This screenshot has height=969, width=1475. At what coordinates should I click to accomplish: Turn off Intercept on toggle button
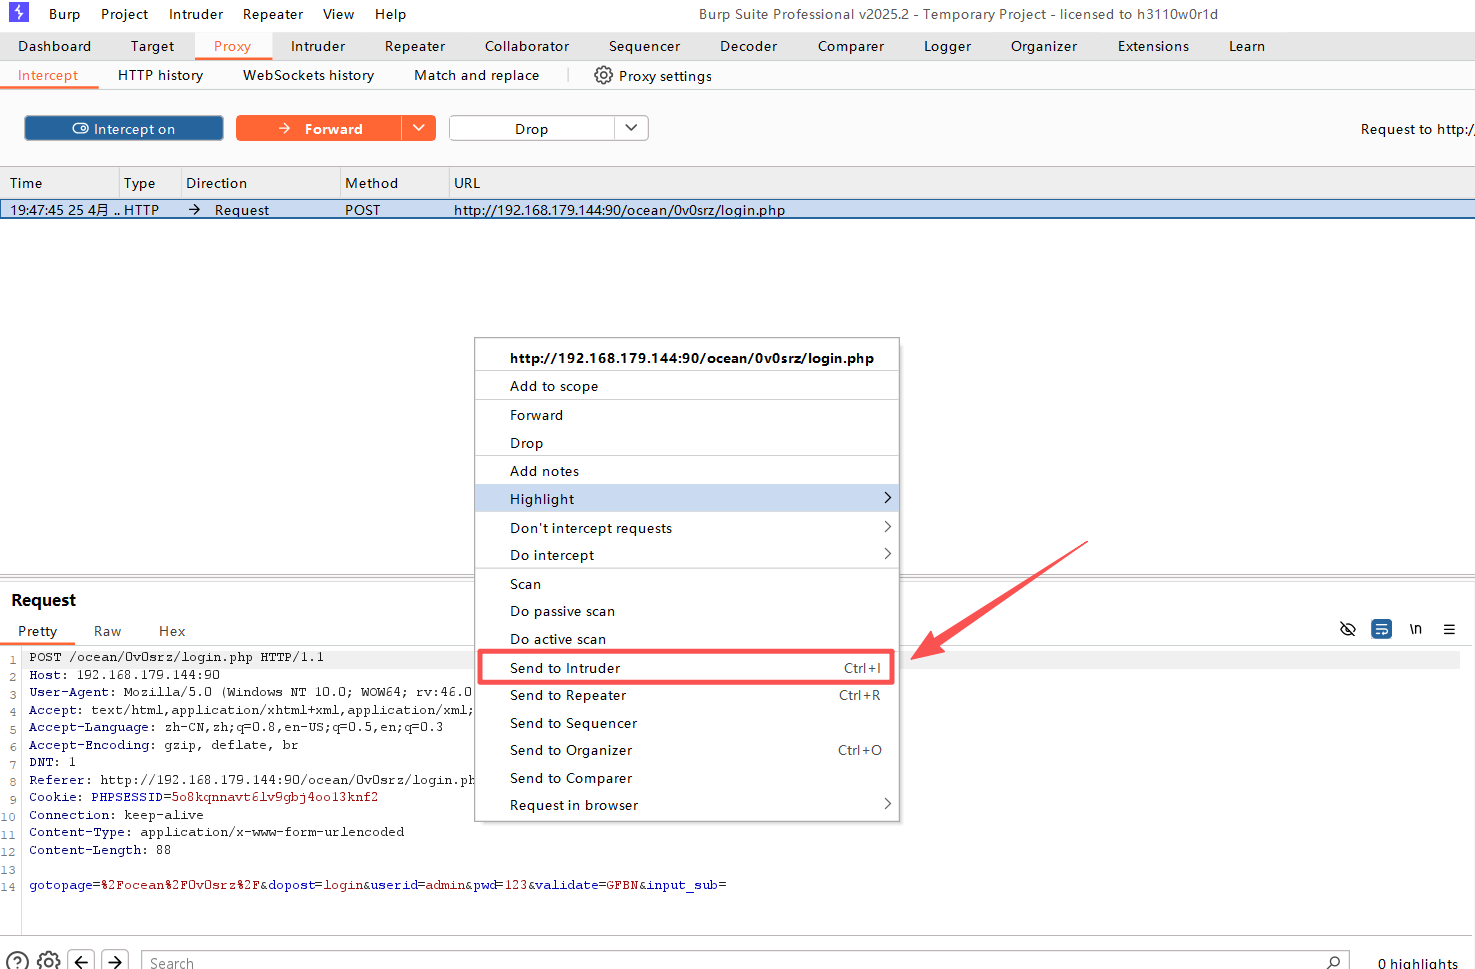pyautogui.click(x=124, y=128)
